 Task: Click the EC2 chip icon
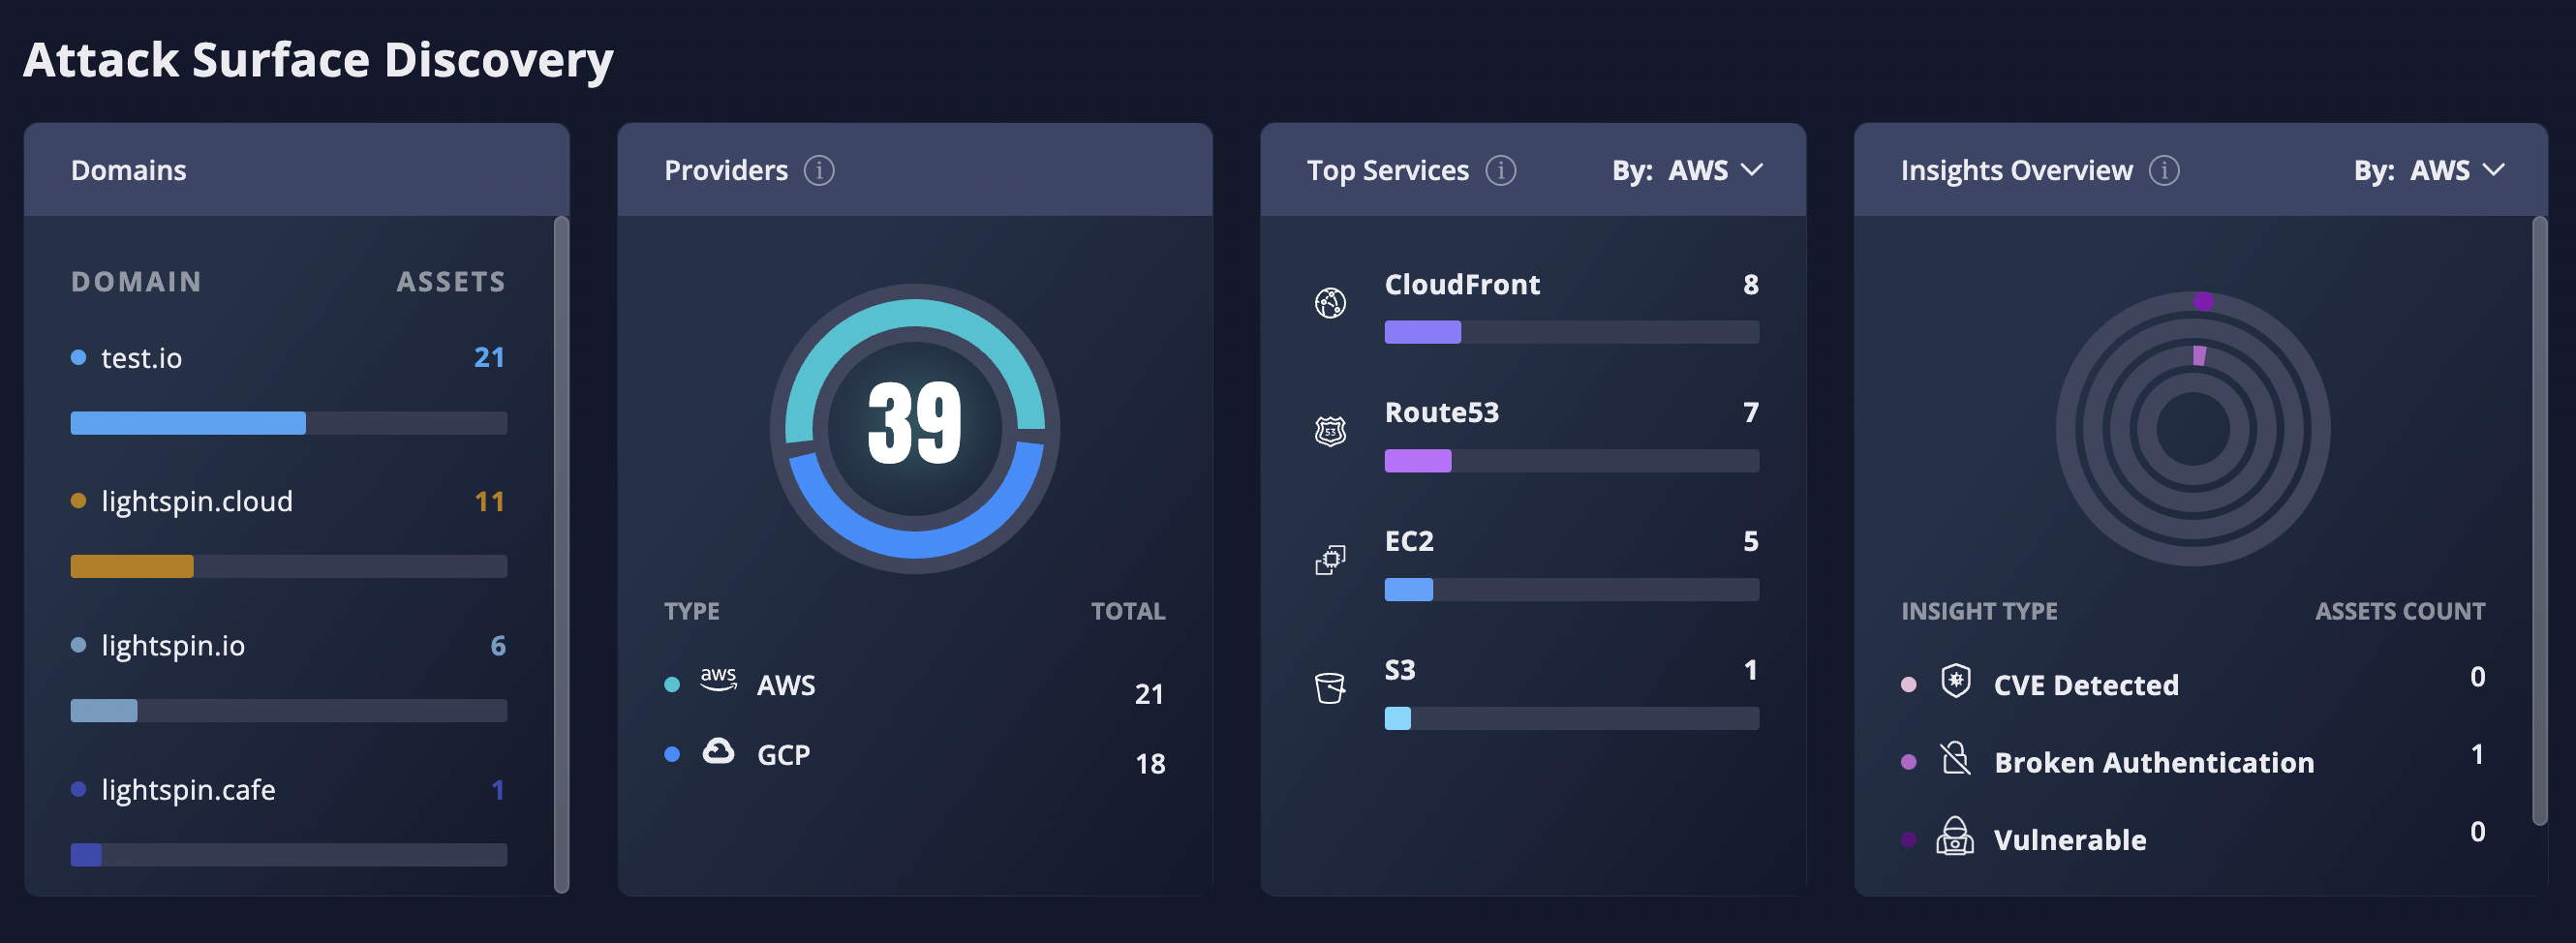tap(1330, 560)
